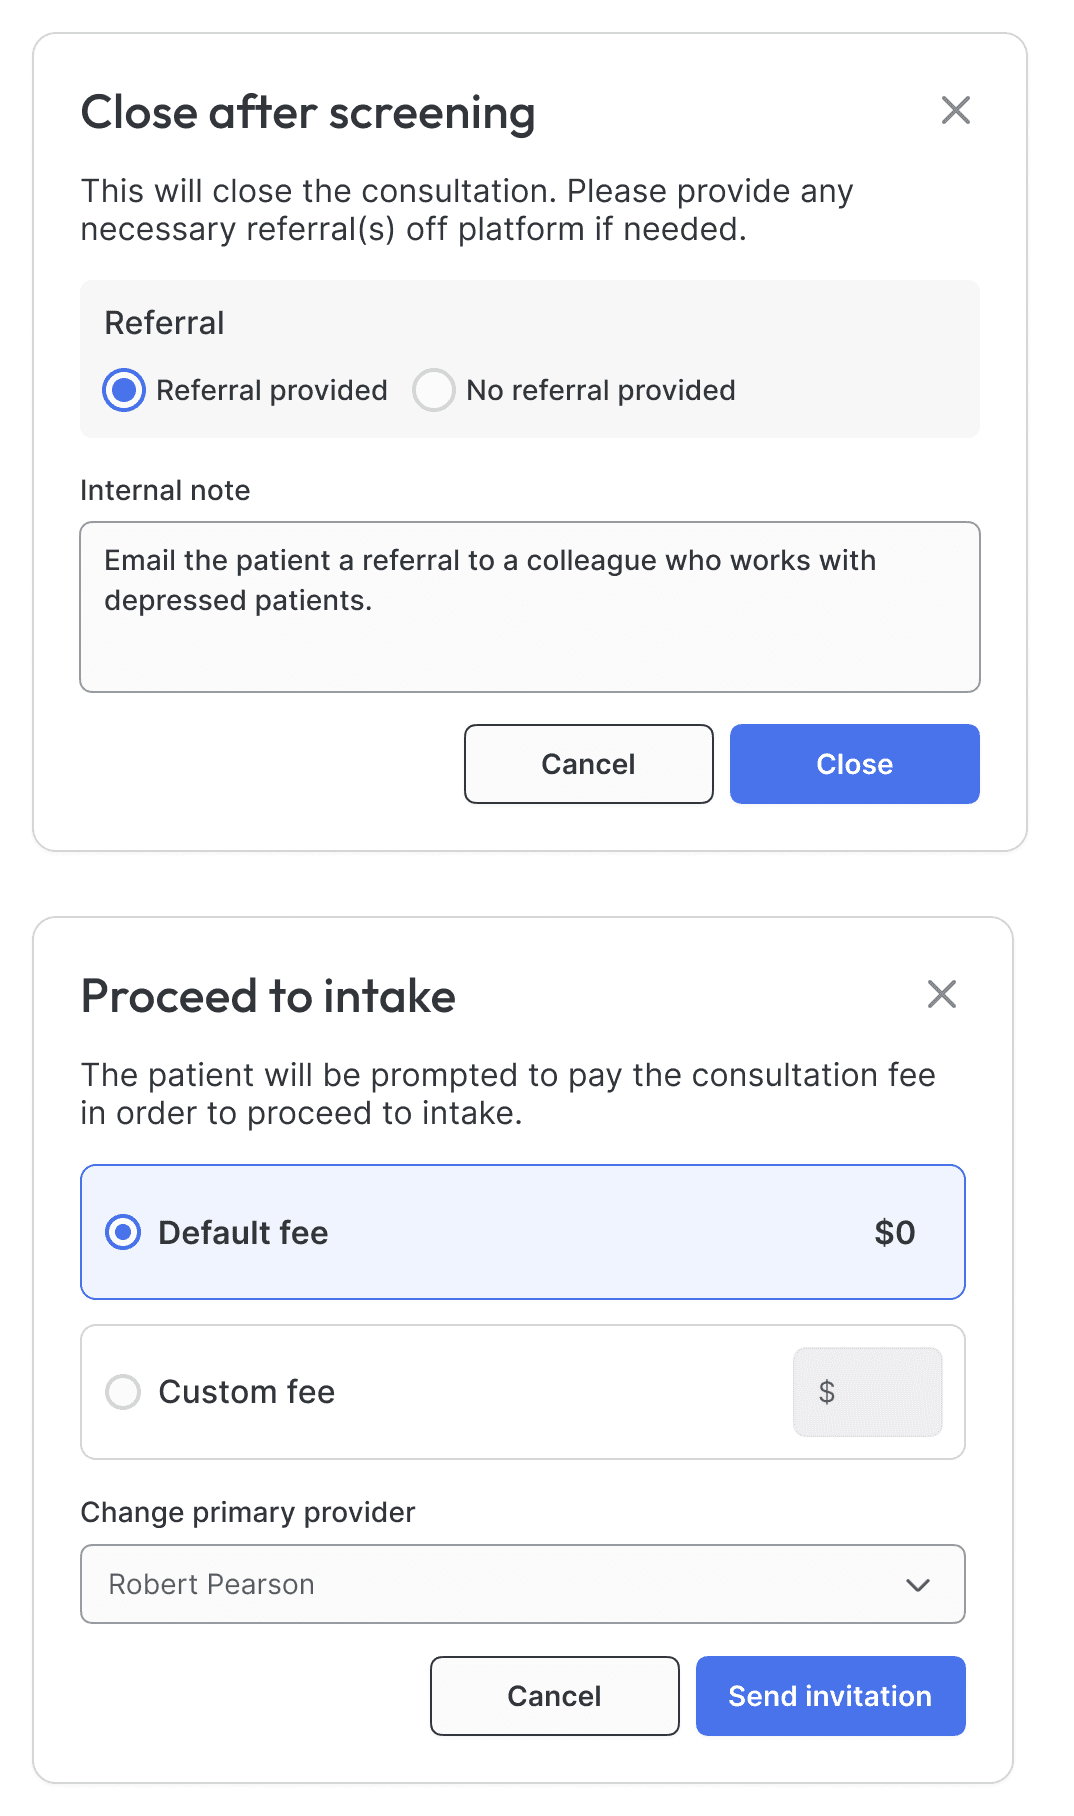Pick the Custom fee radio option
Image resolution: width=1074 pixels, height=1816 pixels.
[x=123, y=1392]
